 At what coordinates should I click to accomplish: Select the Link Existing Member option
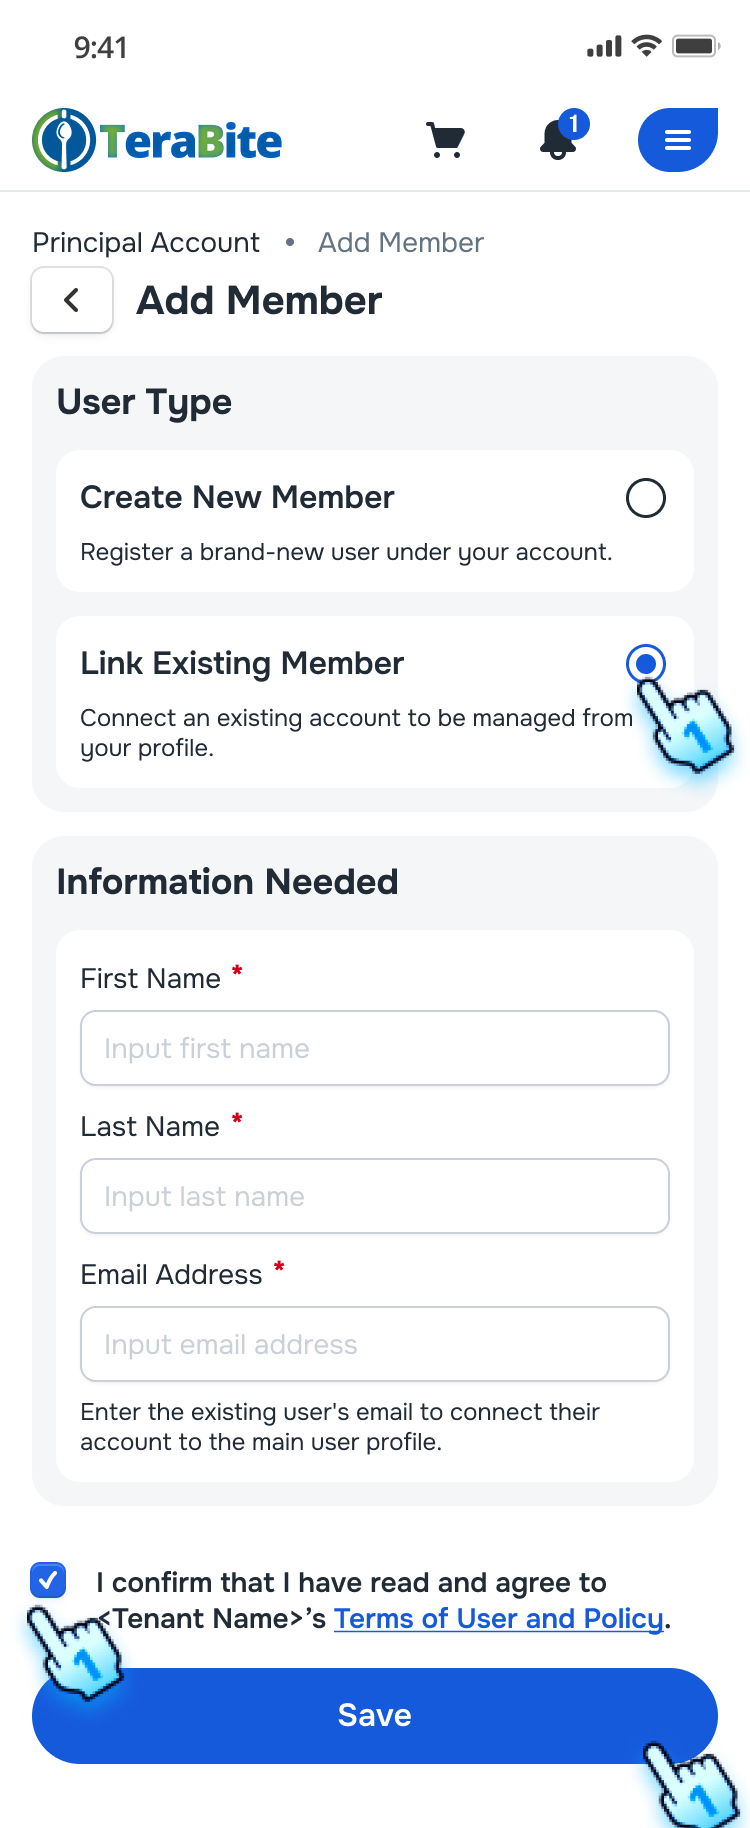click(646, 663)
